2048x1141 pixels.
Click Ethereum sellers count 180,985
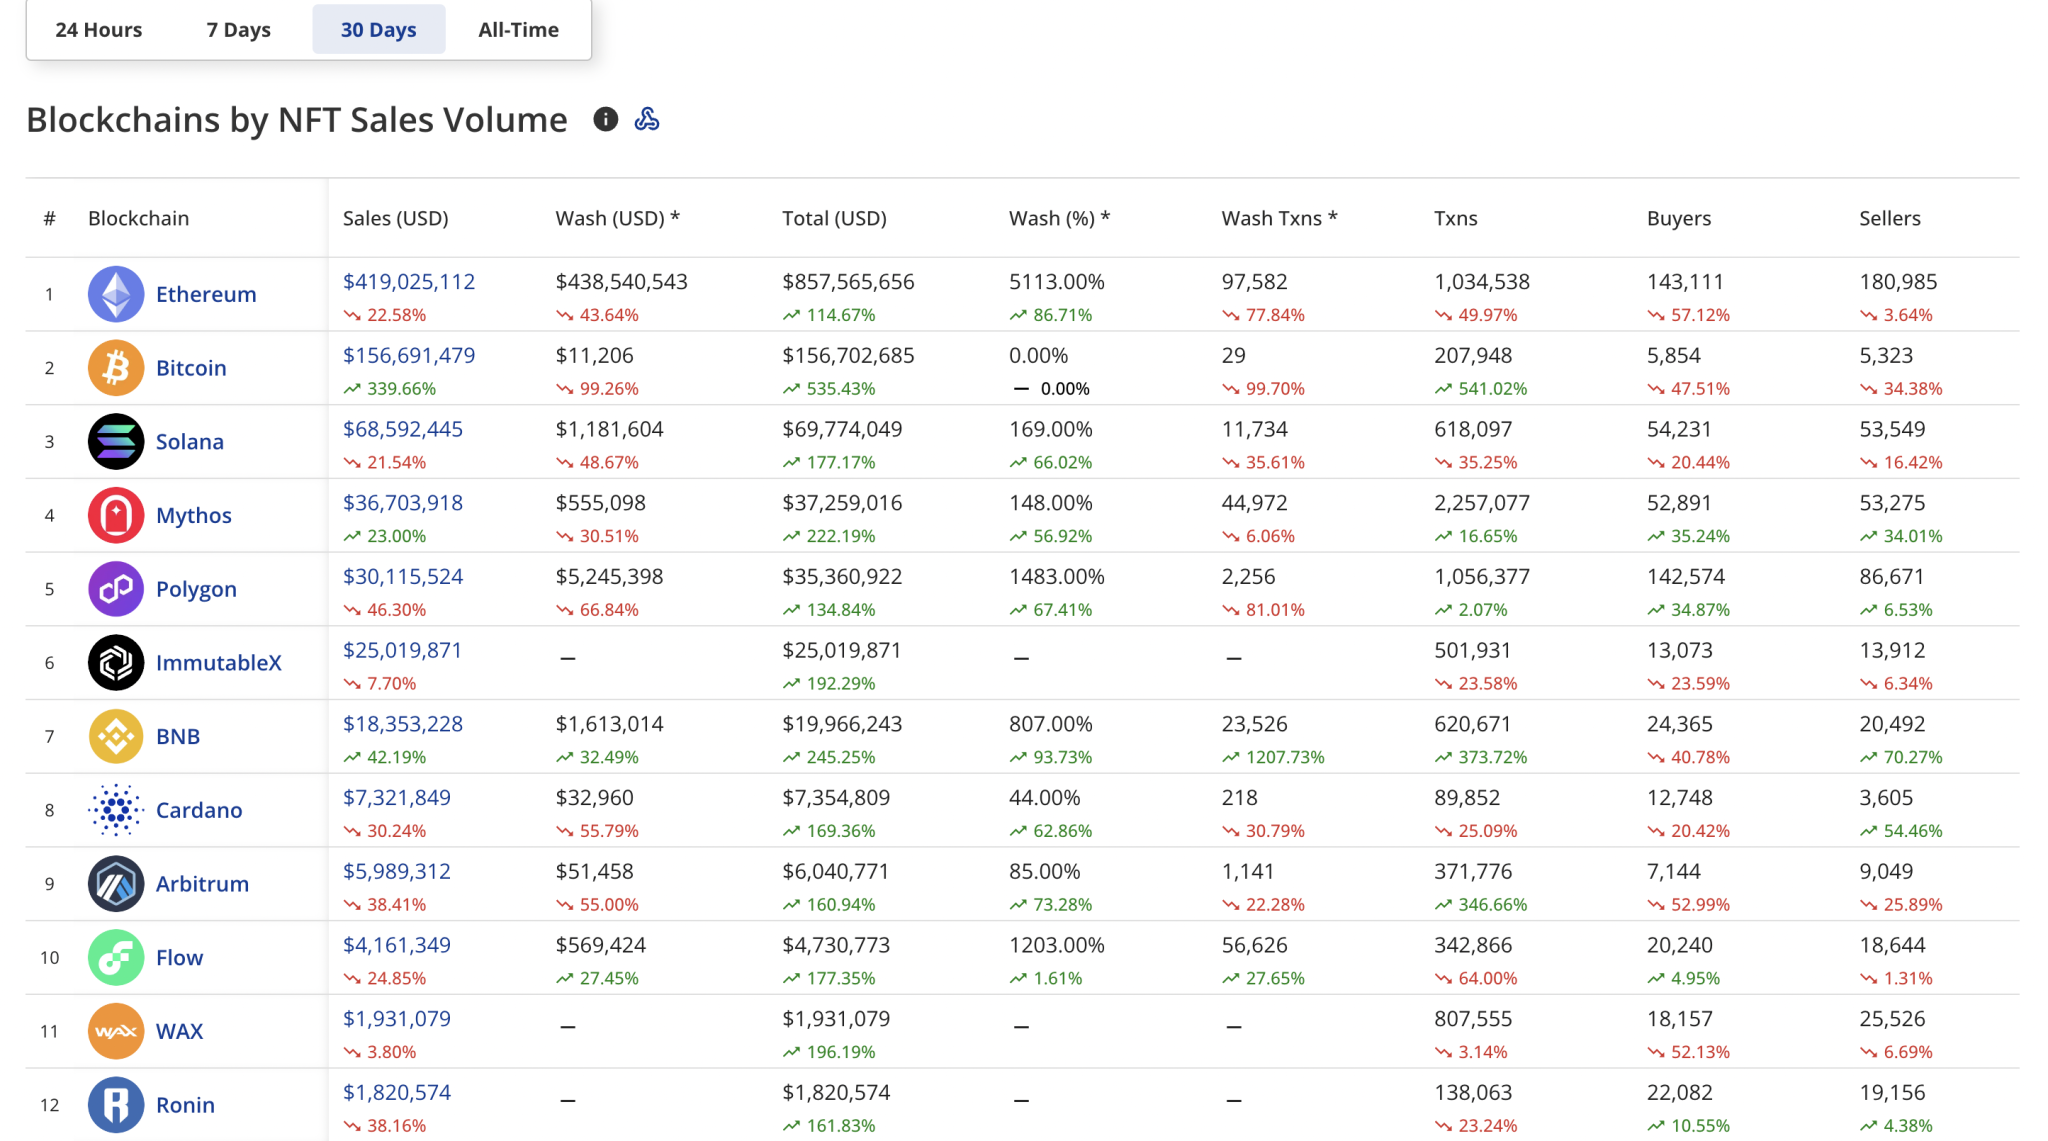tap(1898, 282)
